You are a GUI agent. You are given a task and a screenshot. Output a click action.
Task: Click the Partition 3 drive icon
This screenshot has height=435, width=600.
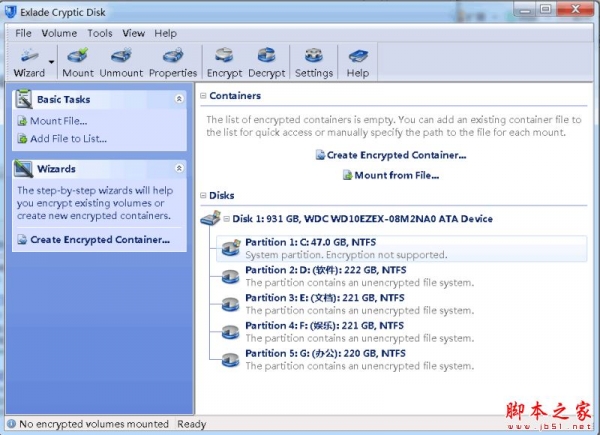(230, 304)
